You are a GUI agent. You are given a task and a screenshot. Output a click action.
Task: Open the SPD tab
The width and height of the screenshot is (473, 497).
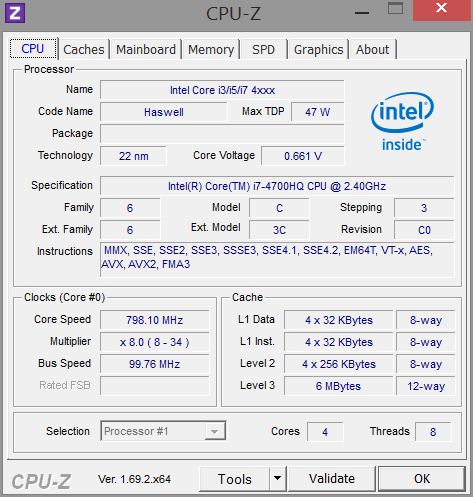tap(263, 50)
